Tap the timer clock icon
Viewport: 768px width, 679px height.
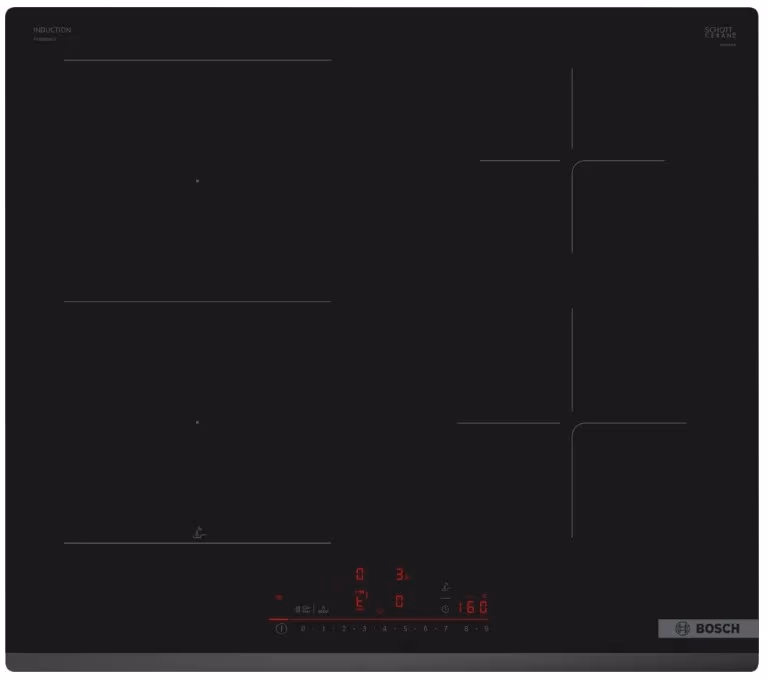tap(445, 609)
